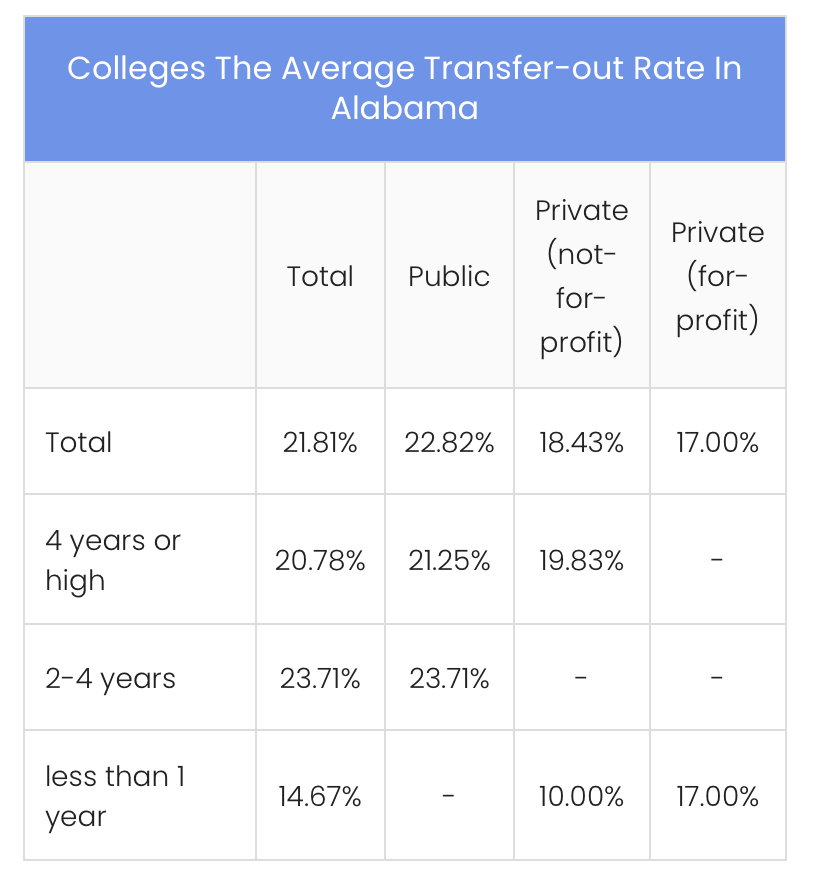Image resolution: width=819 pixels, height=888 pixels.
Task: Click the 21.25% cell
Action: tap(449, 561)
